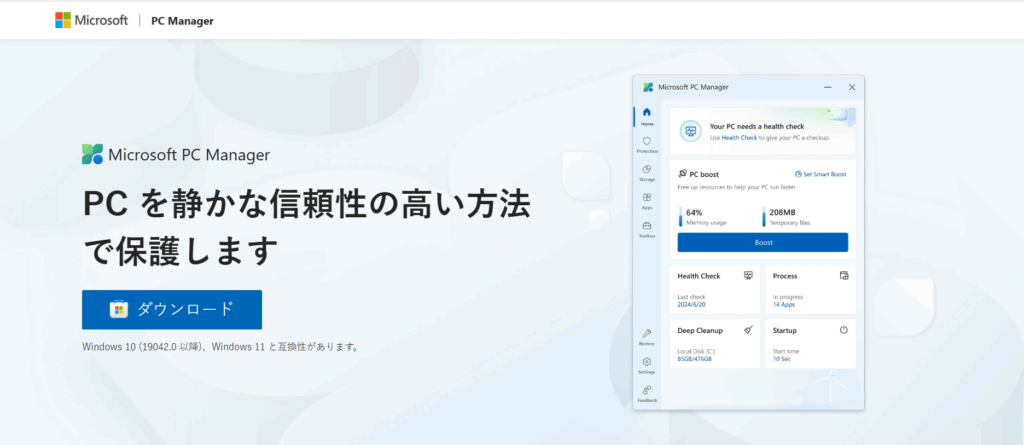Viewport: 1024px width, 445px height.
Task: Click the blue Boost button
Action: 763,242
